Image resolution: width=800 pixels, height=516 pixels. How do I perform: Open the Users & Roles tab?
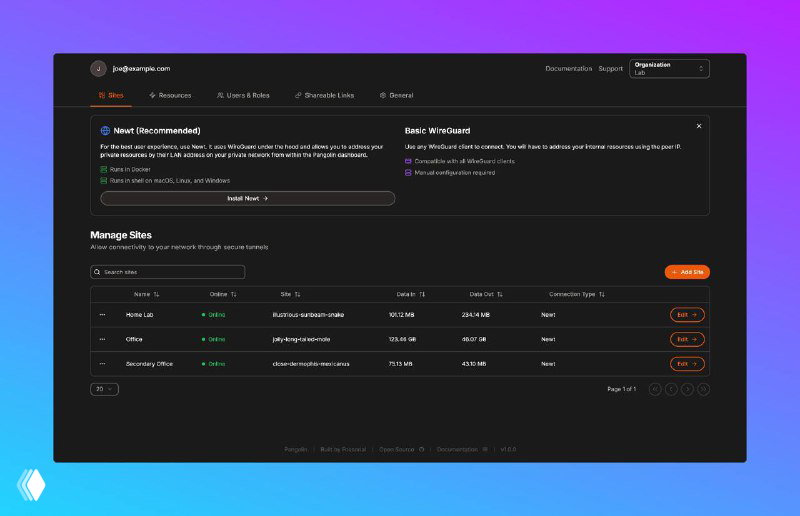tap(243, 95)
